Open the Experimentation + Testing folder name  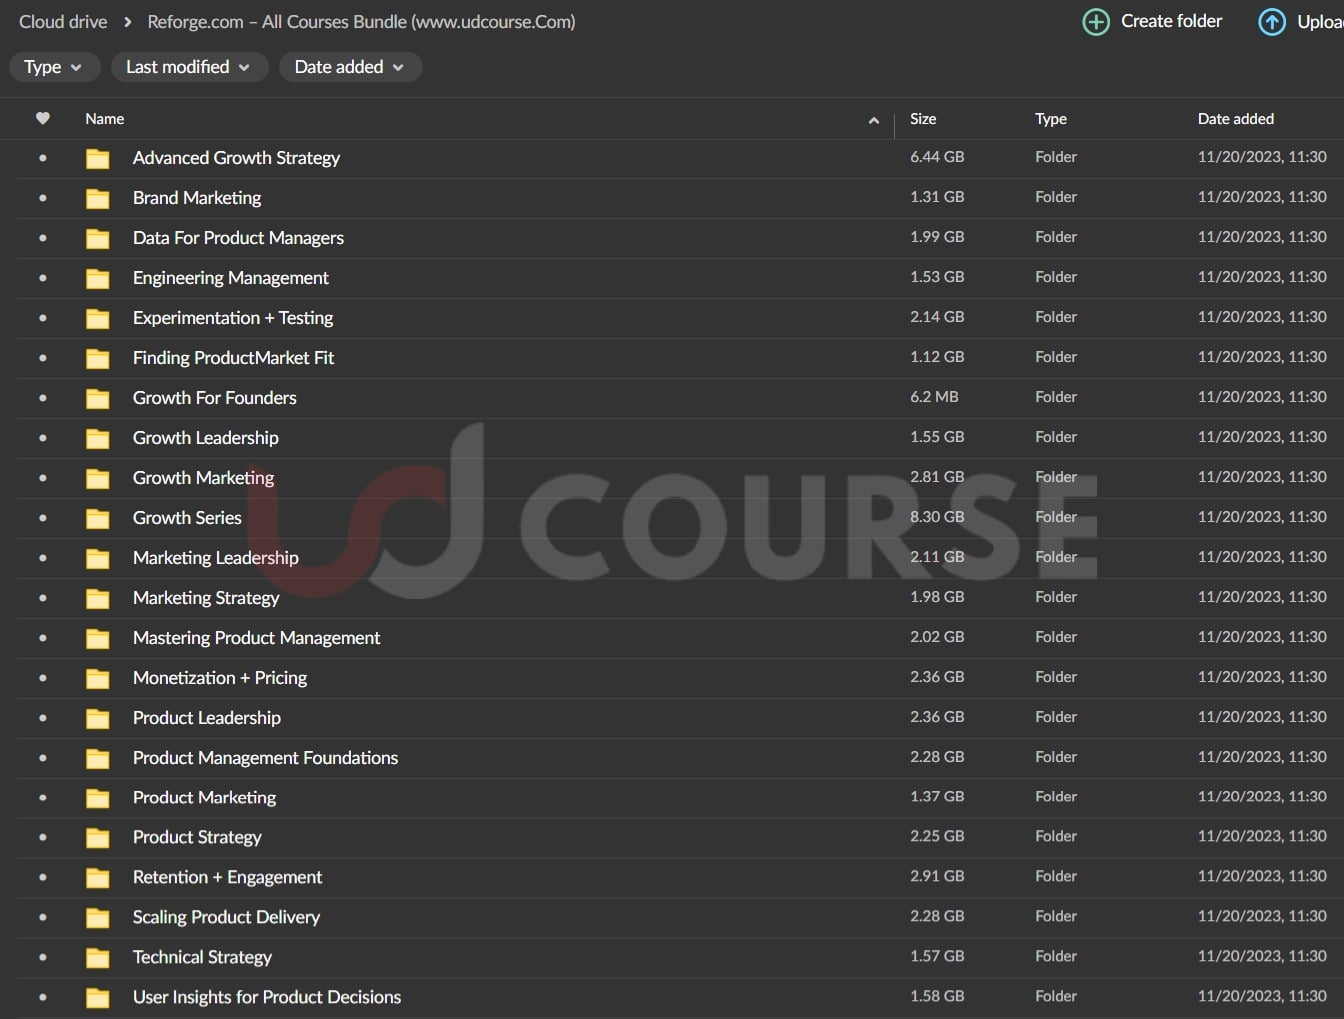click(233, 318)
